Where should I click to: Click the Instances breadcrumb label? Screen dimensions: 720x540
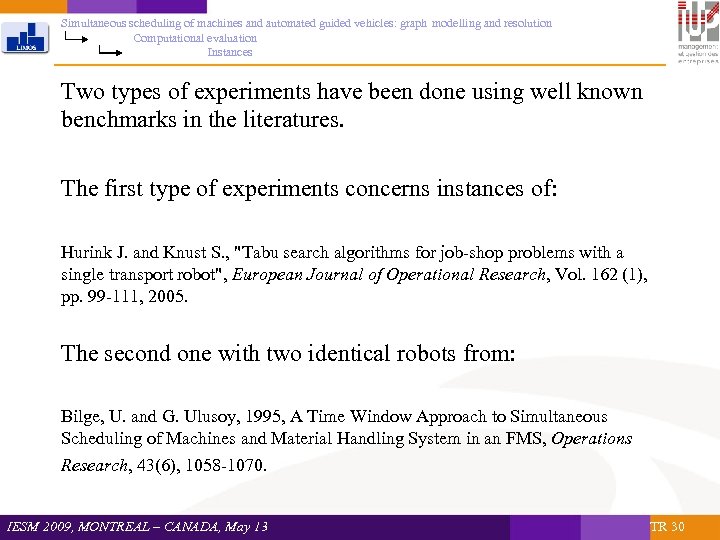(230, 52)
